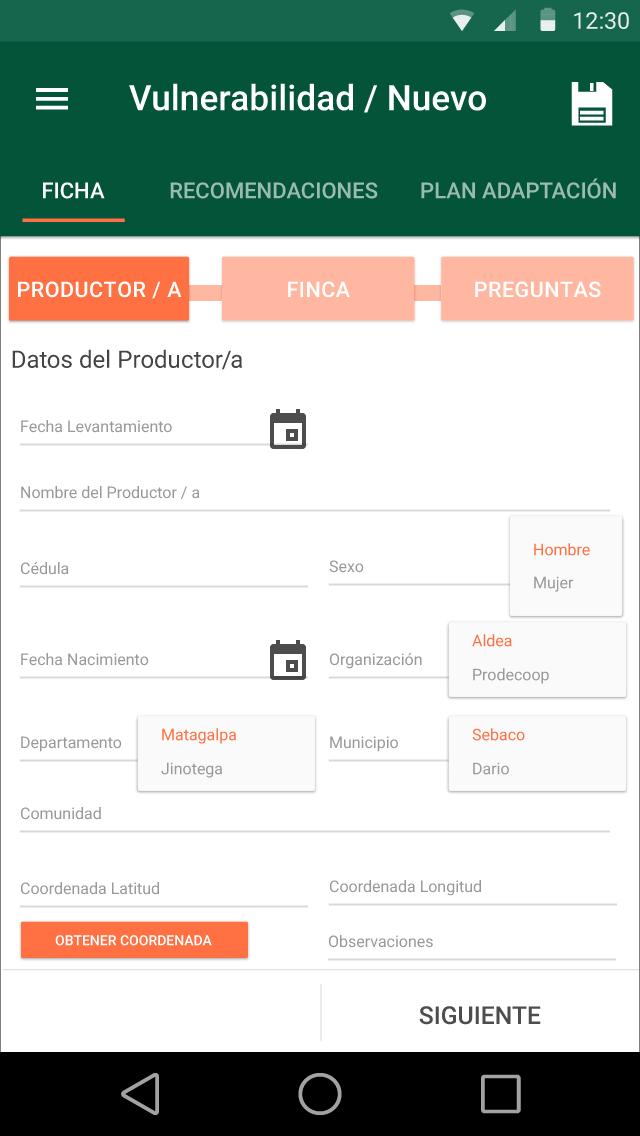Open the Plan Adaptación tab
640x1136 pixels.
[518, 191]
